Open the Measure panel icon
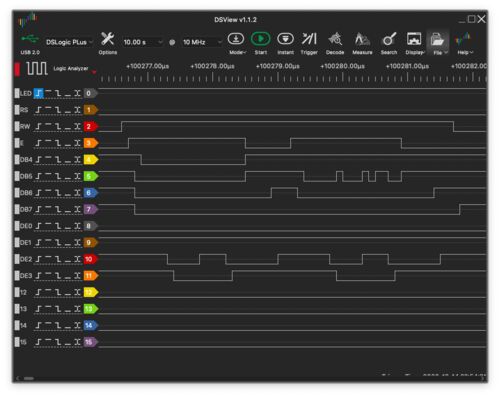 point(362,39)
